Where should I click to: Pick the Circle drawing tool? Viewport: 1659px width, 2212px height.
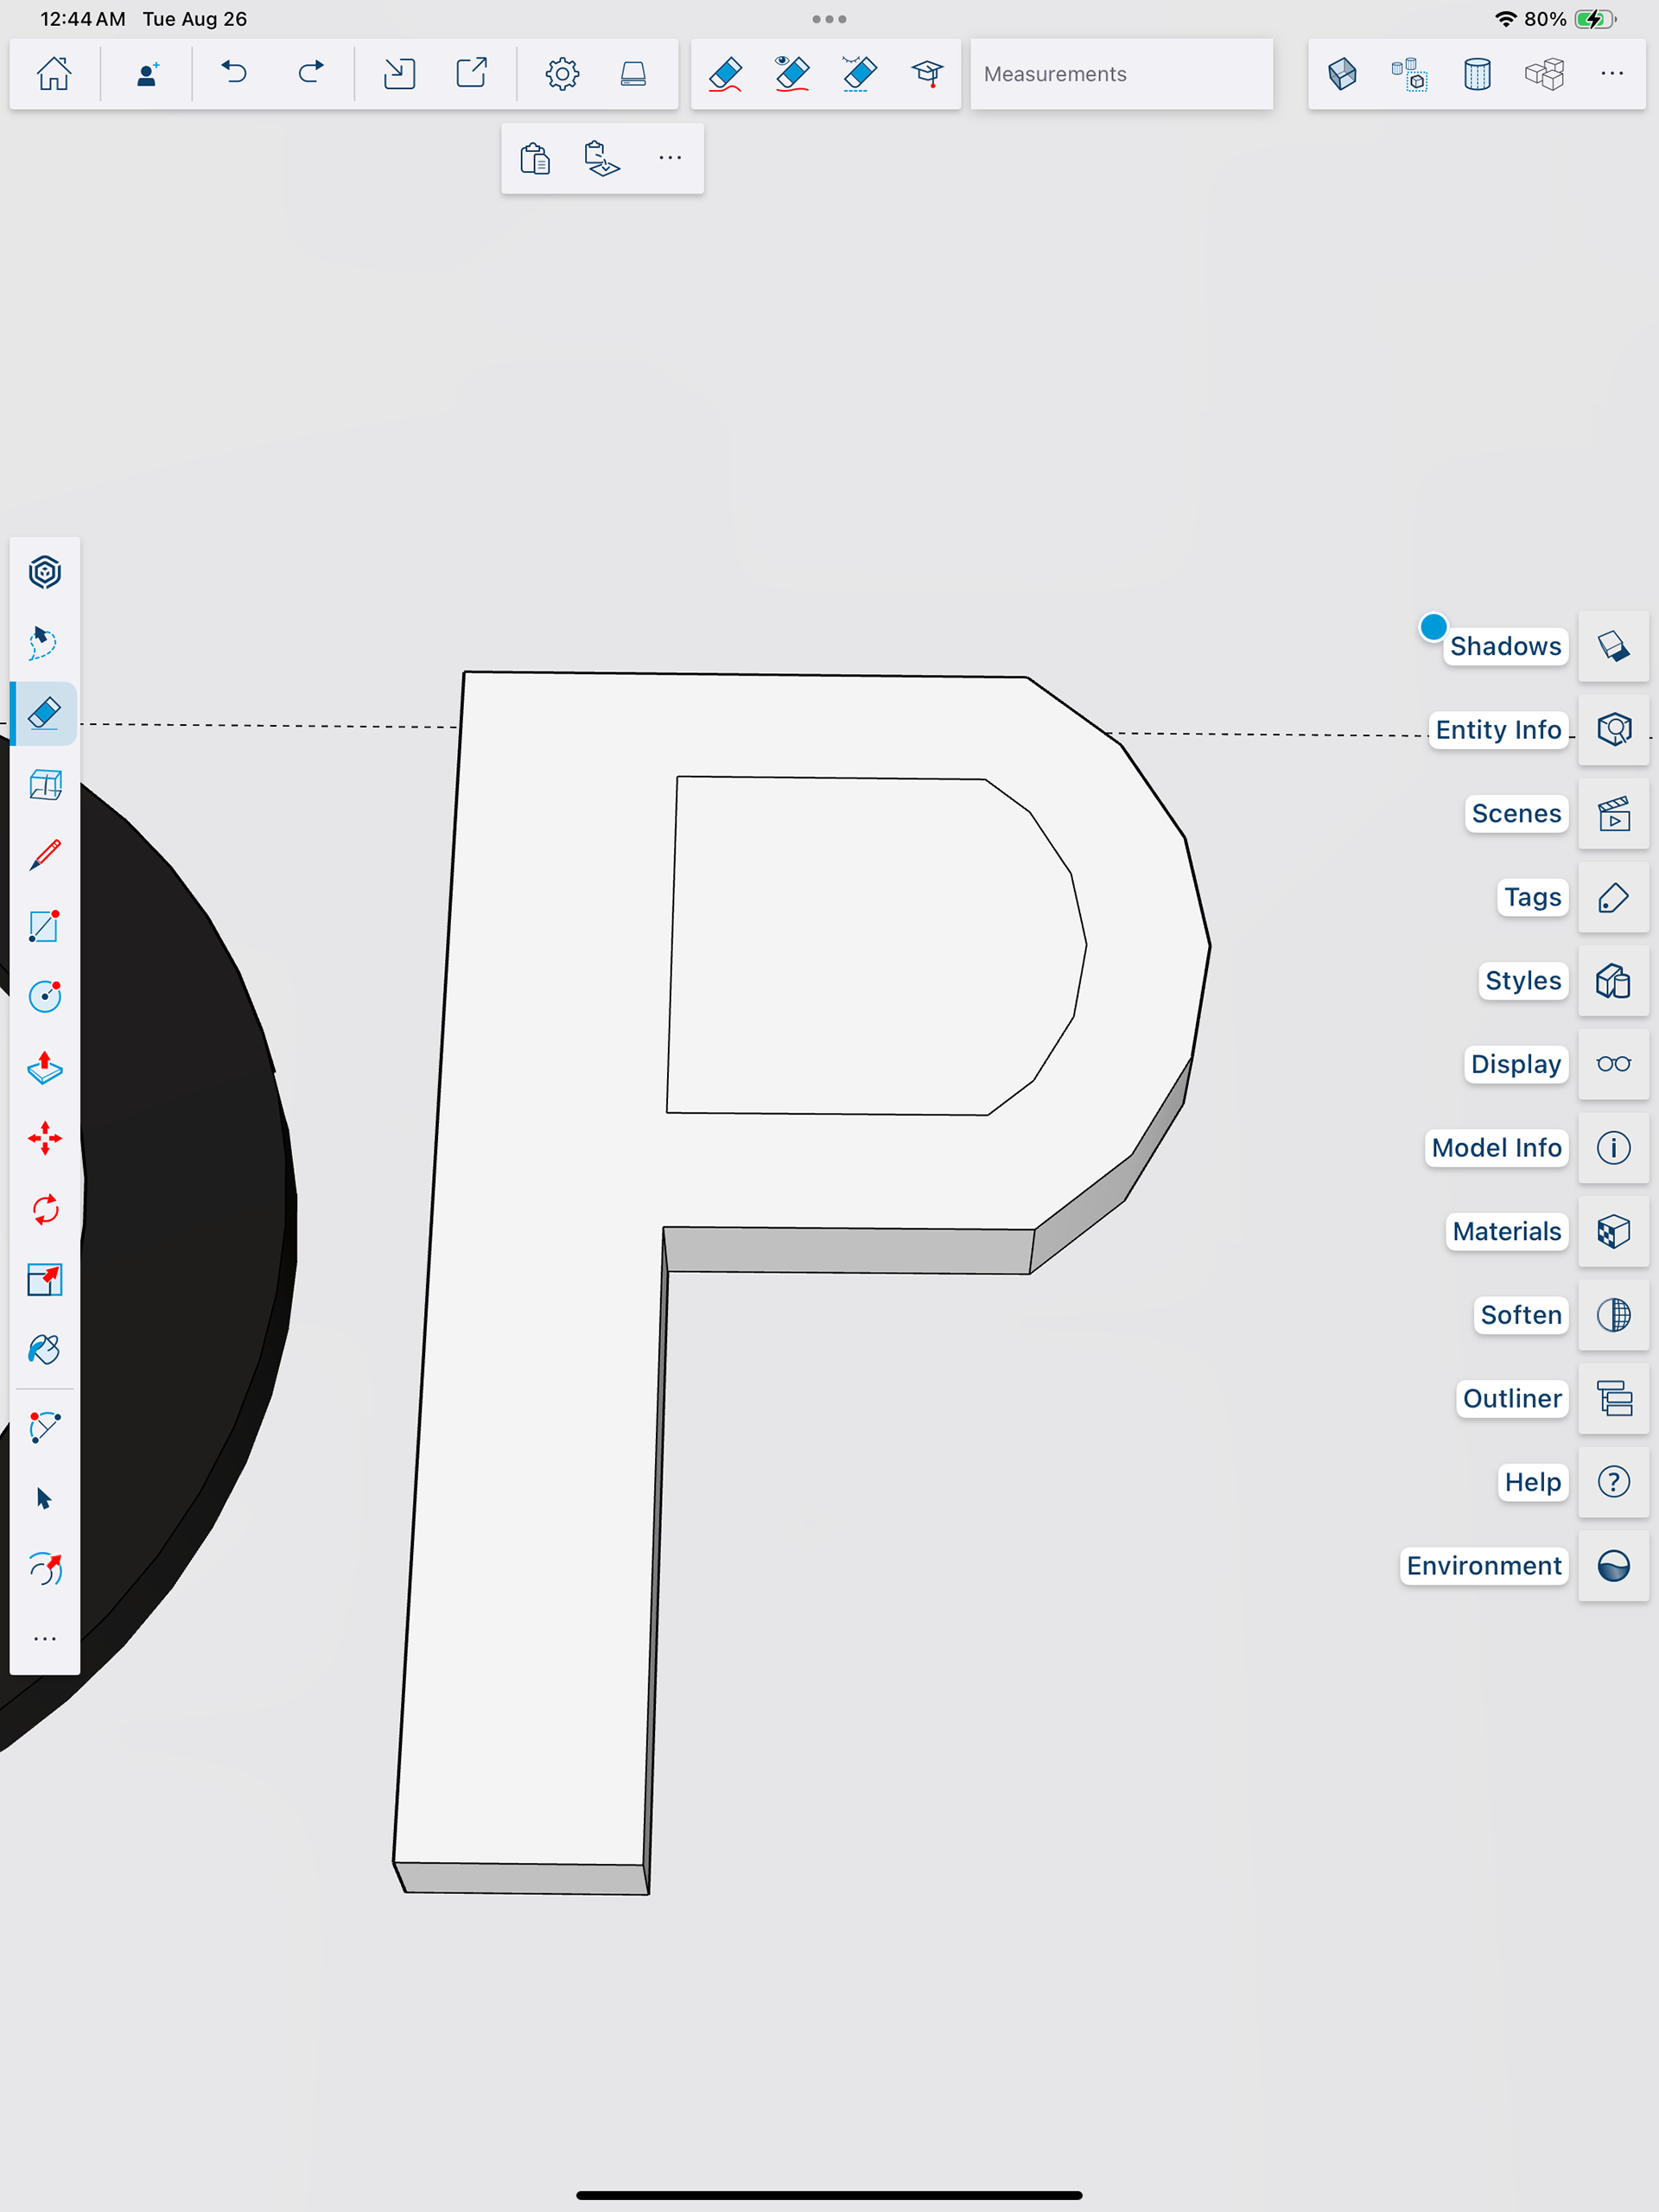coord(45,996)
